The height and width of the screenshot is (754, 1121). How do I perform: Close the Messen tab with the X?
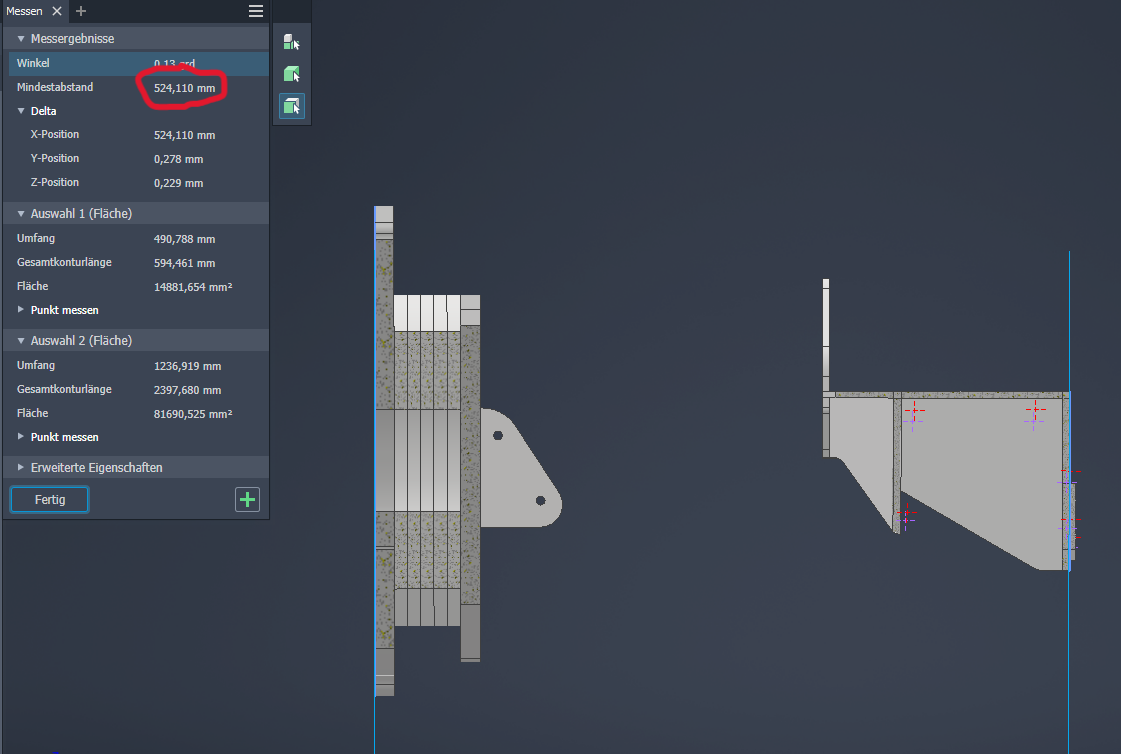(x=57, y=11)
